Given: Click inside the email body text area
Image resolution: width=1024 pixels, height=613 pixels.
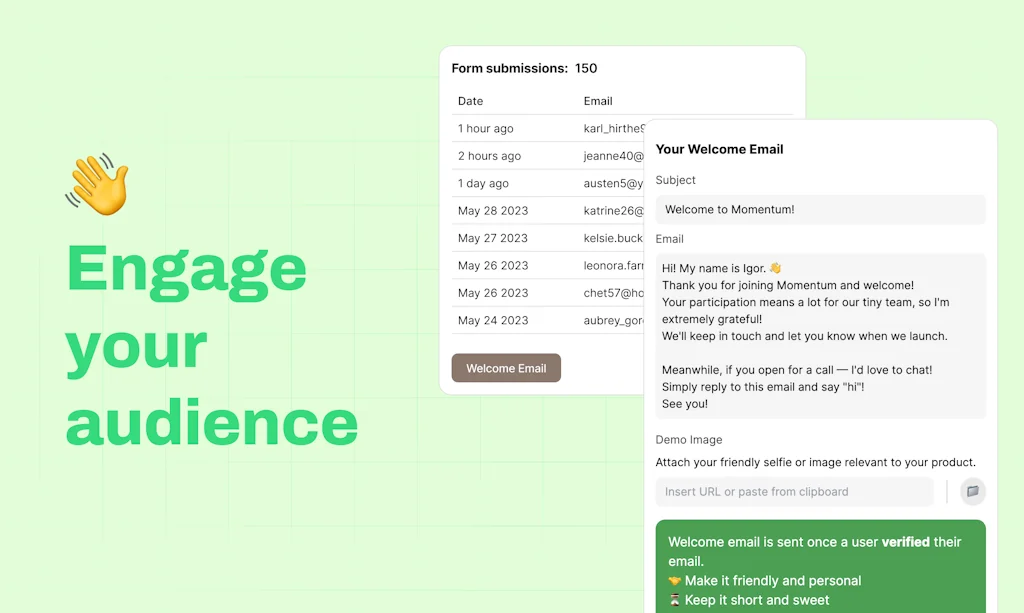Looking at the screenshot, I should (820, 335).
